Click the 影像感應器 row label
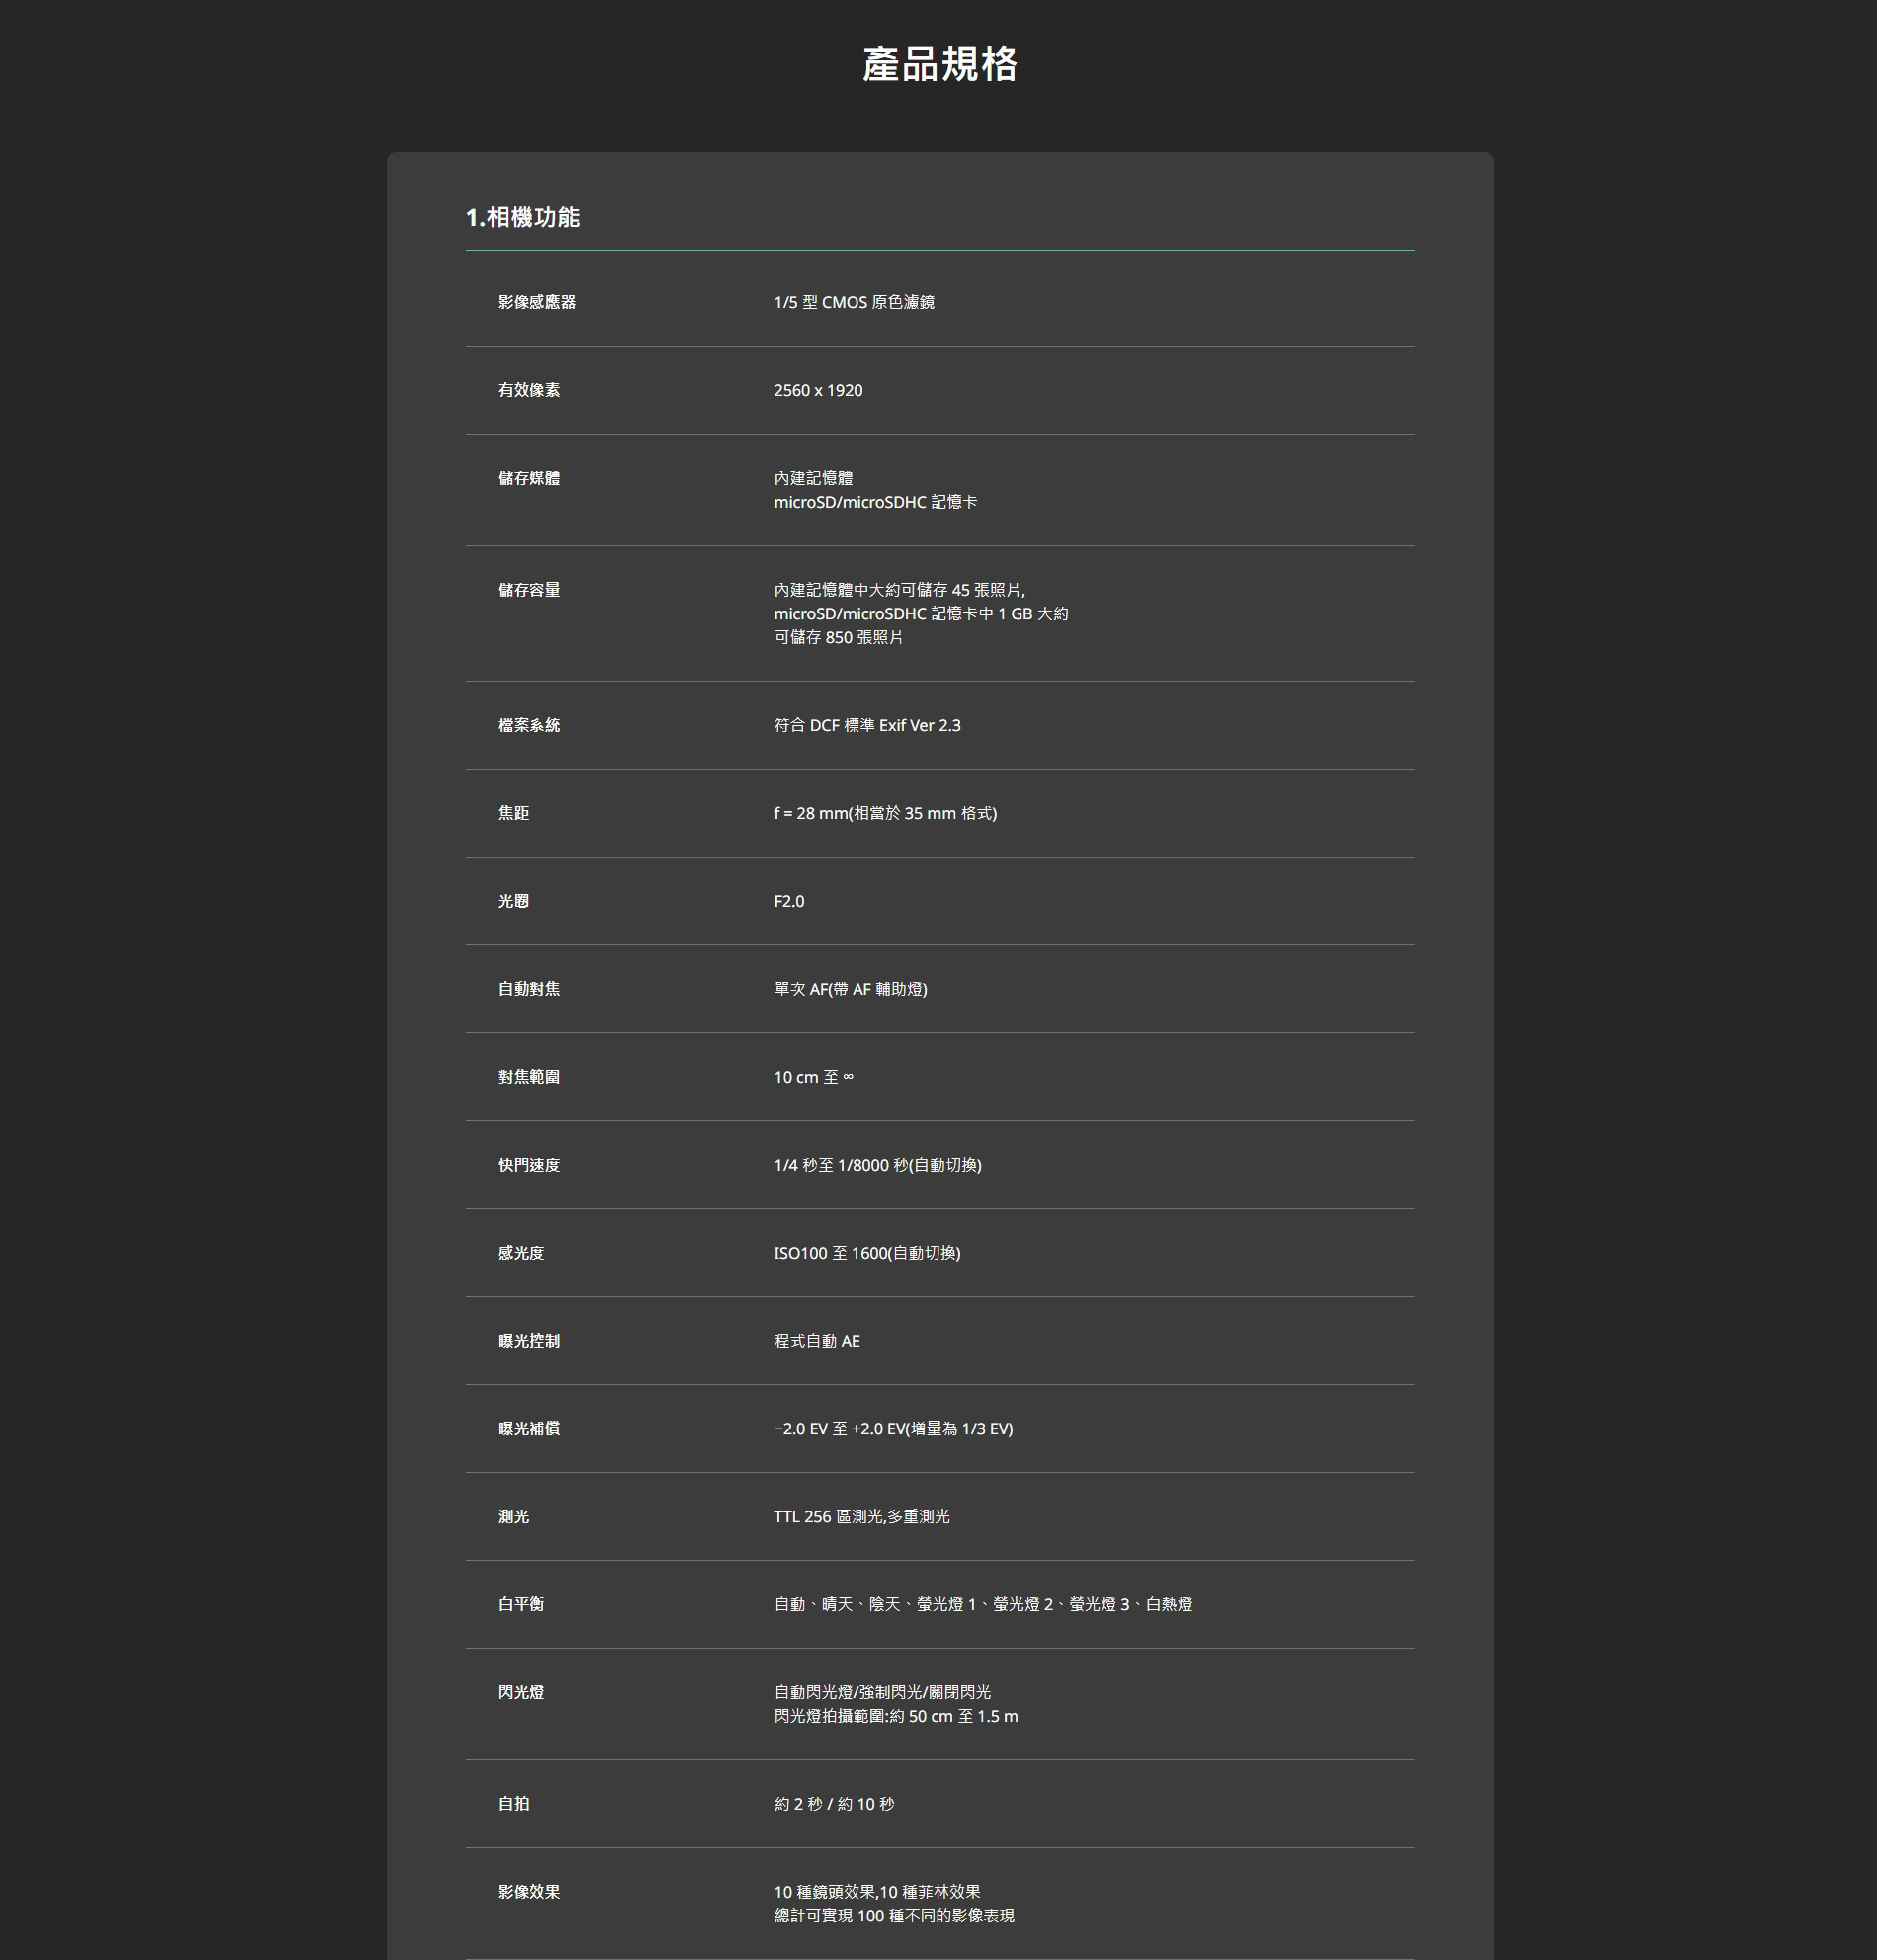 coord(537,303)
